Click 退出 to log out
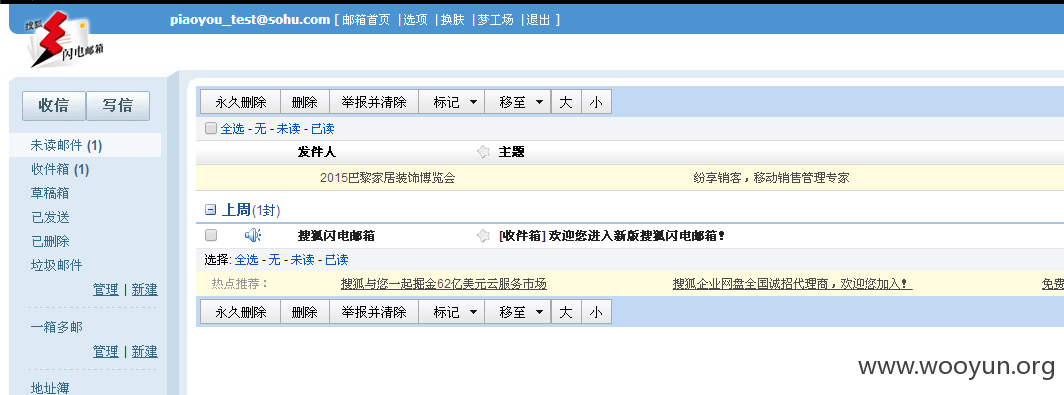The image size is (1064, 395). [538, 20]
